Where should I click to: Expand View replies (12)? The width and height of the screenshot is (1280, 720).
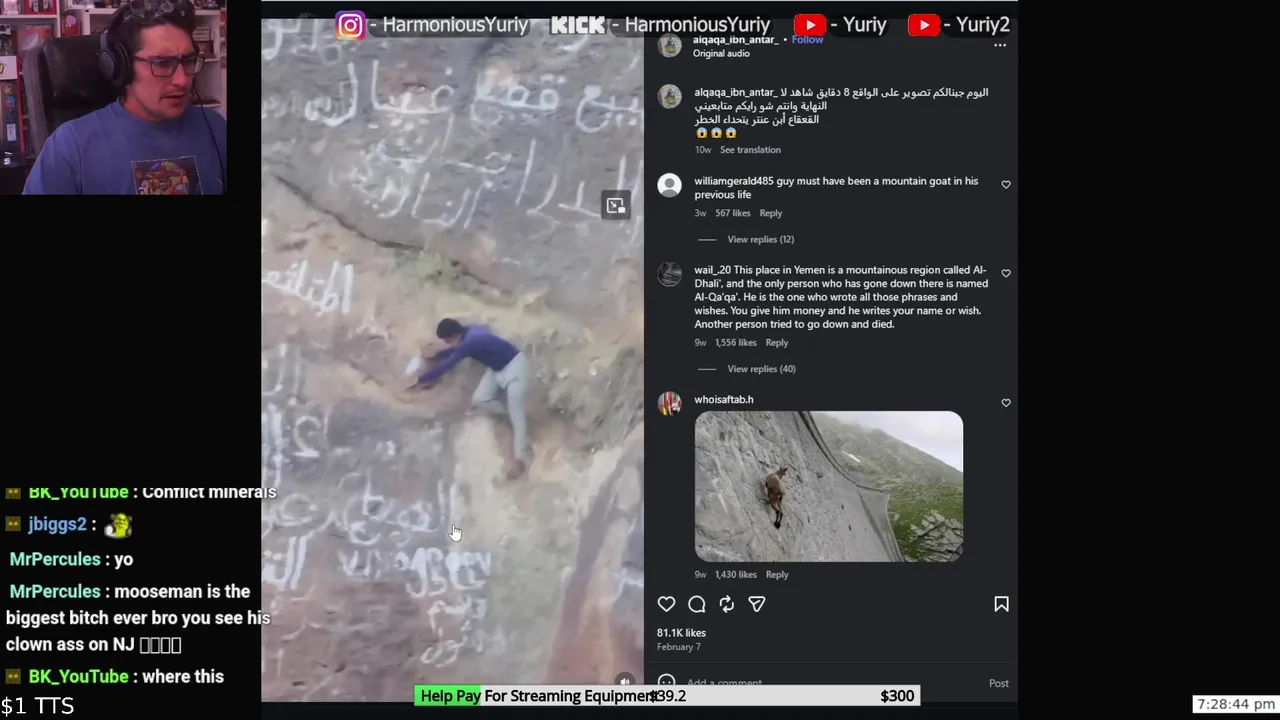[760, 239]
